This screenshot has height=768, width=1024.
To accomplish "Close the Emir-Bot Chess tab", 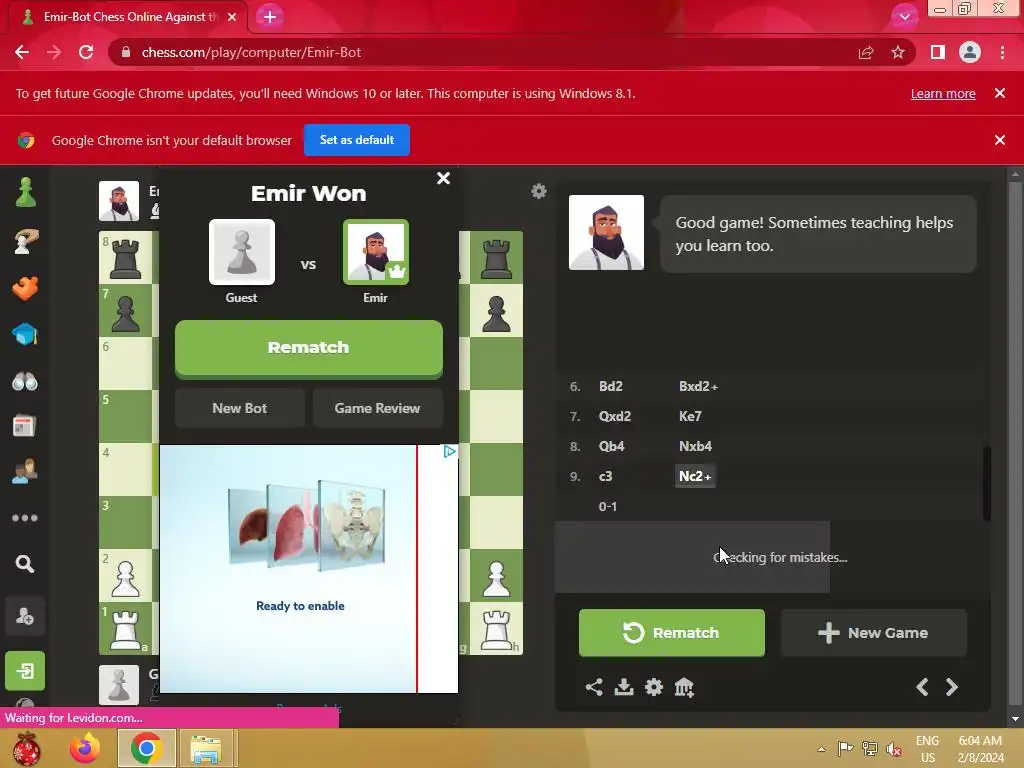I will click(x=232, y=17).
